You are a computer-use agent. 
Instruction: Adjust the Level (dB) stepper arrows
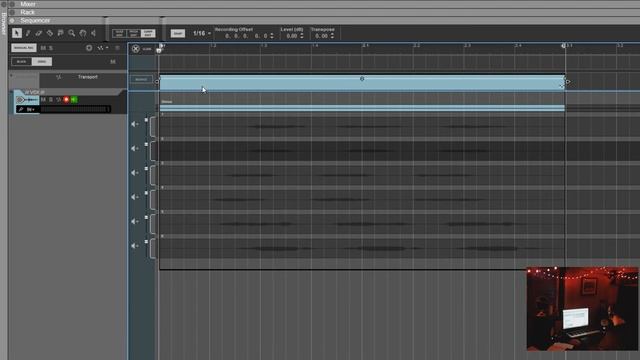point(302,36)
